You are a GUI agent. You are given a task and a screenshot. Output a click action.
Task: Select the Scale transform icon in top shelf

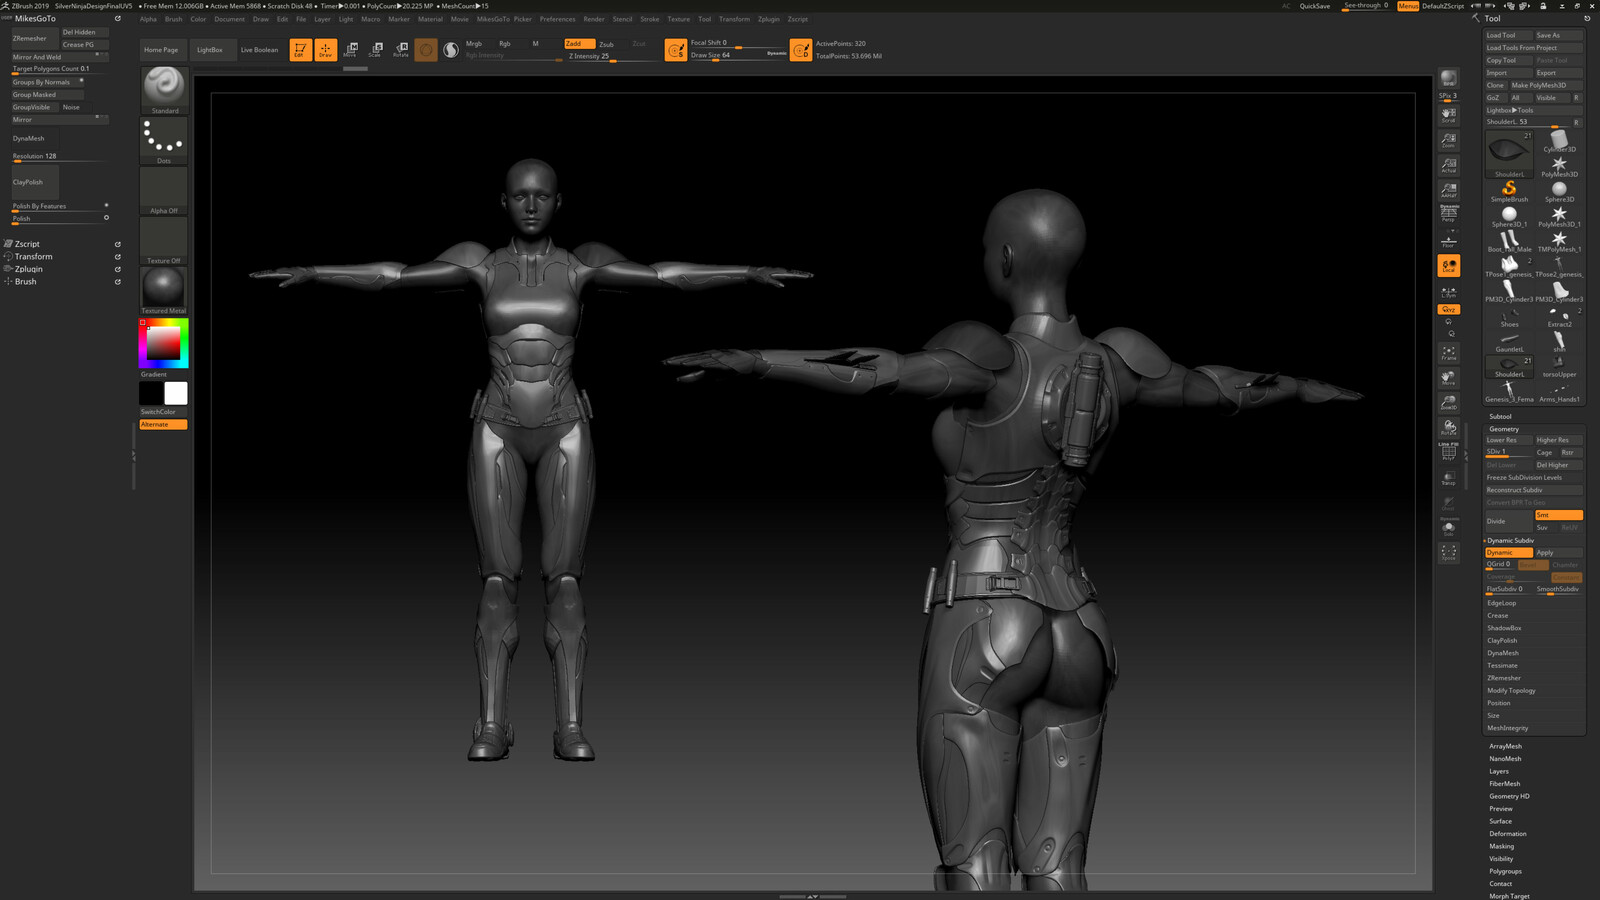(376, 49)
